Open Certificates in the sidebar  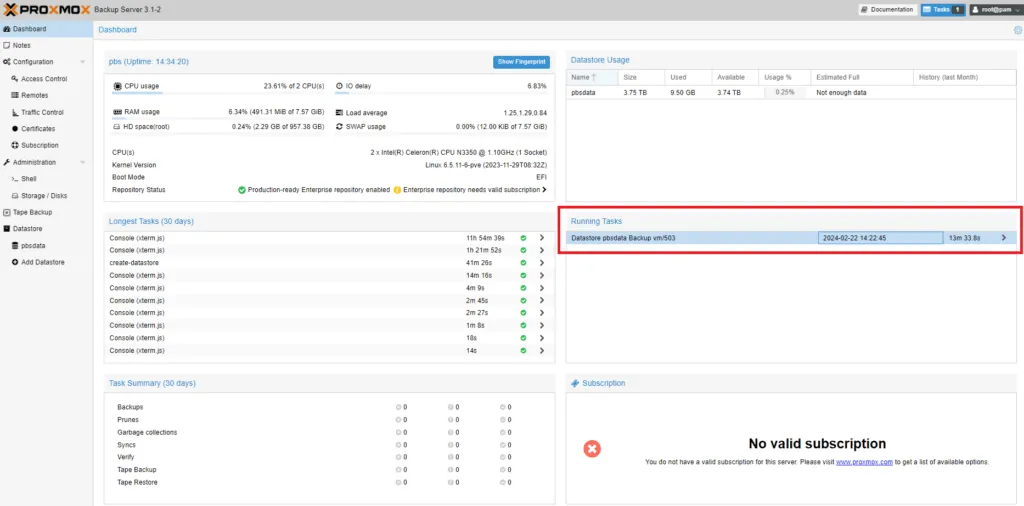[38, 129]
